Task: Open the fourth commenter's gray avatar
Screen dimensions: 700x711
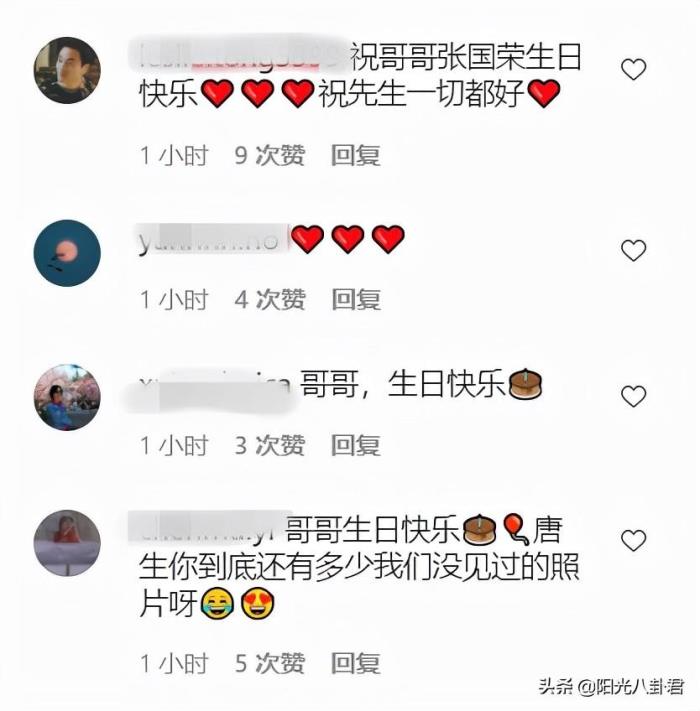Action: (67, 543)
